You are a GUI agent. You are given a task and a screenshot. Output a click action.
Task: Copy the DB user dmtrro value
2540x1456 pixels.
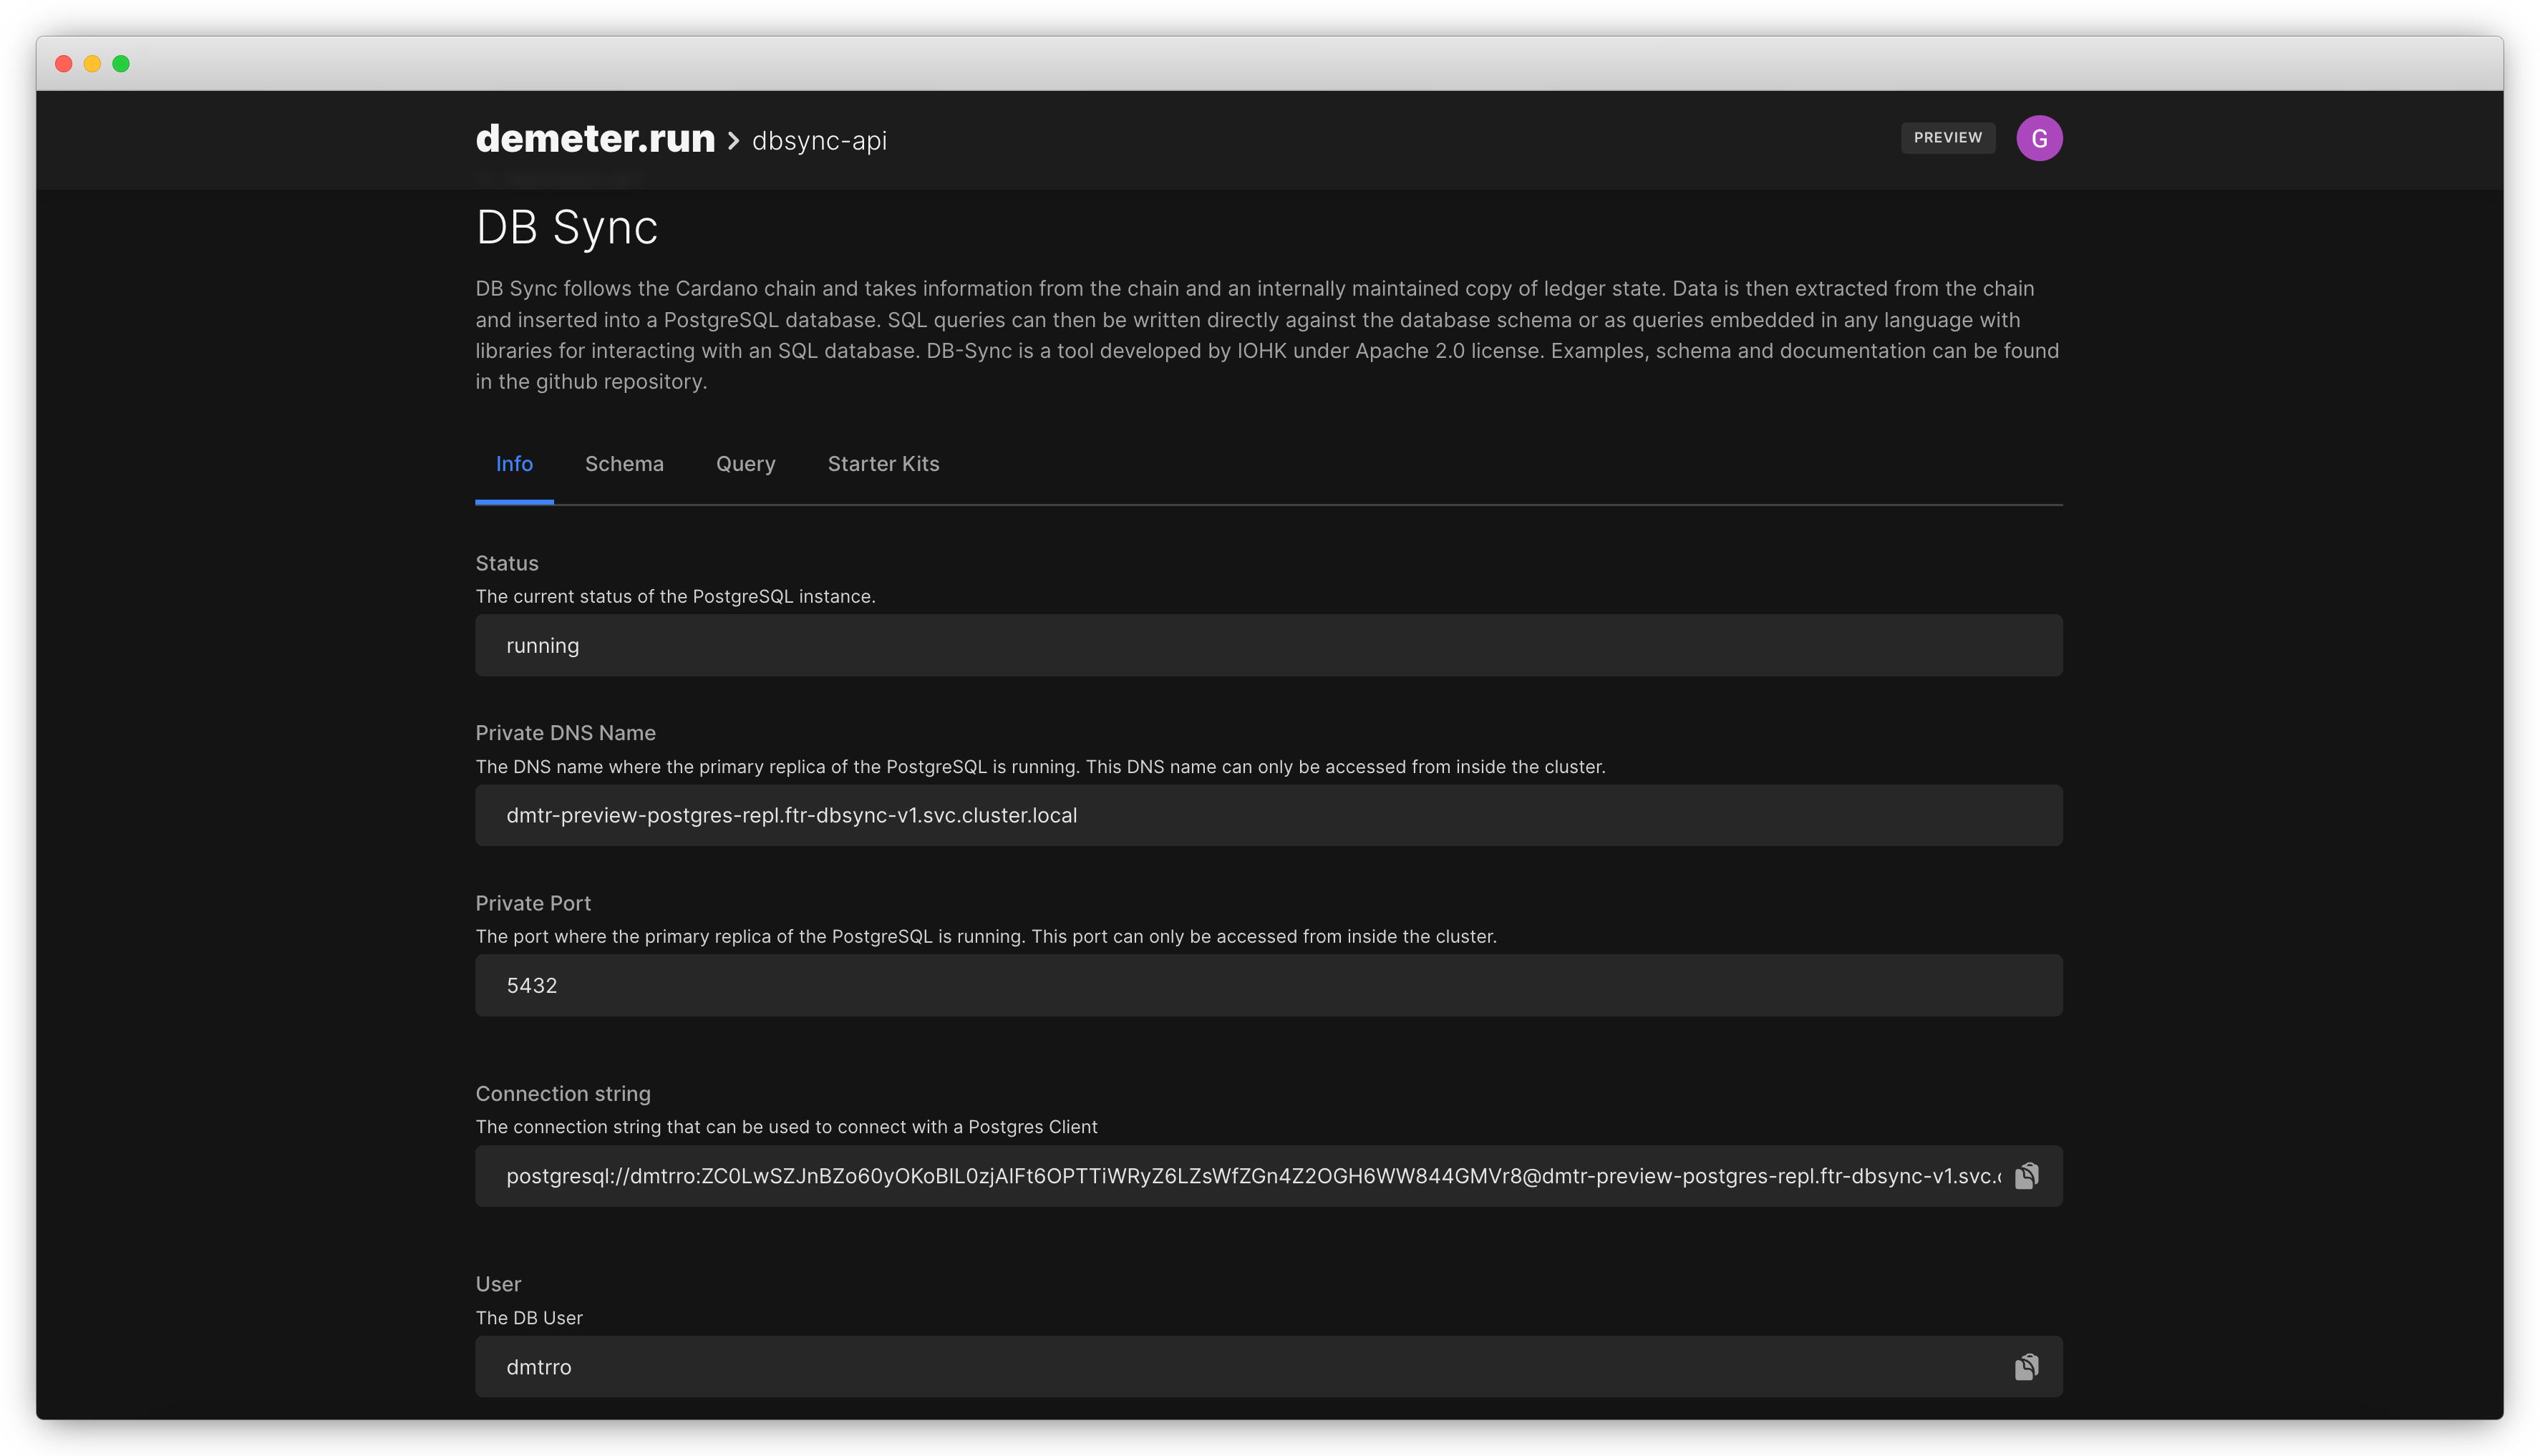pos(2026,1367)
